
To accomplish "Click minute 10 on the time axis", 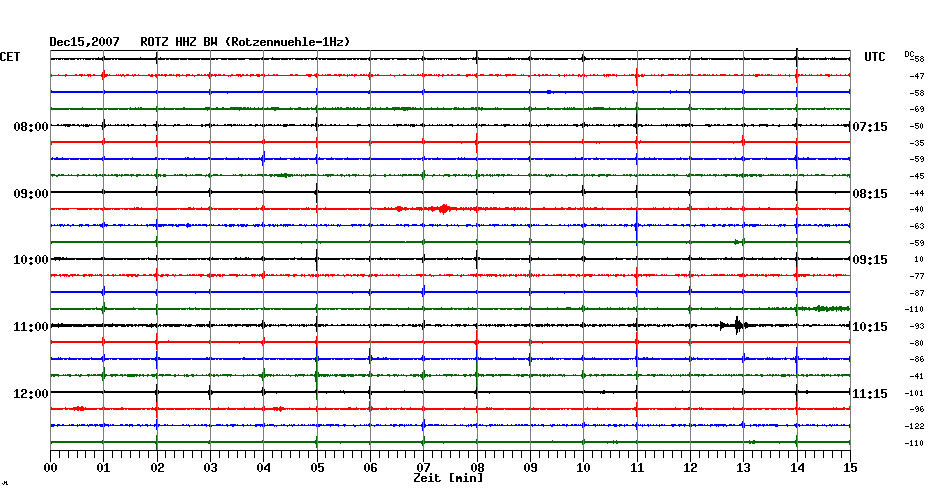I will (x=584, y=468).
